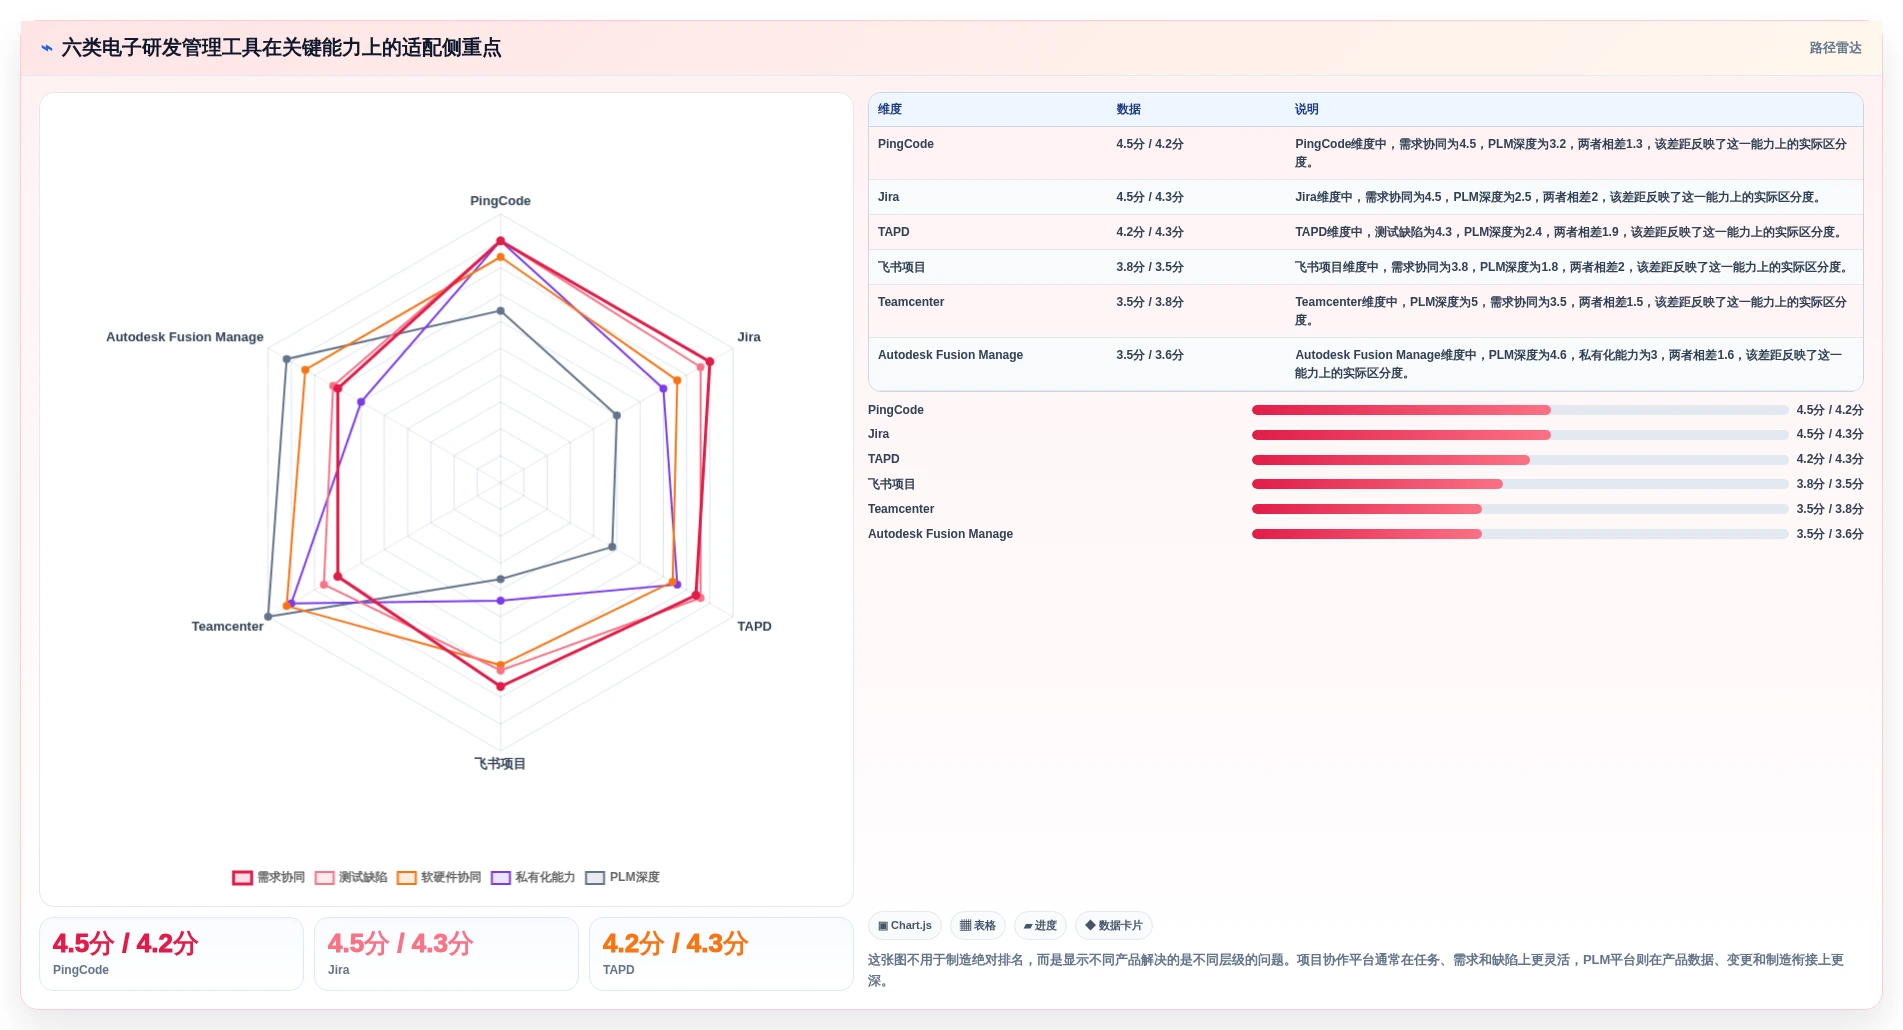Click the 维度 column header
1903x1030 pixels.
click(x=890, y=110)
